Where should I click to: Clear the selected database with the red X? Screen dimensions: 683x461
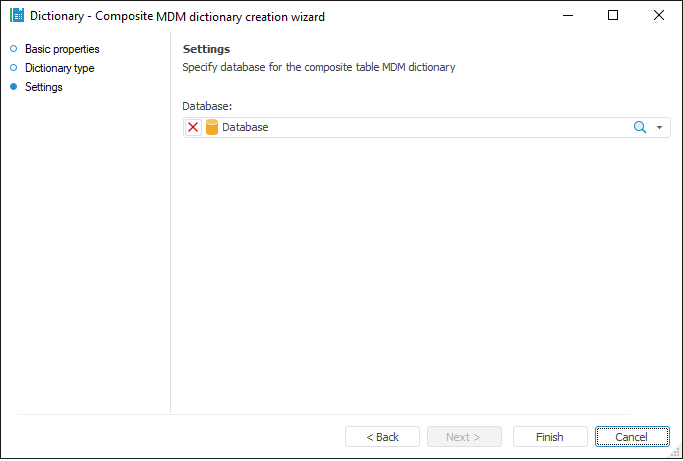pyautogui.click(x=193, y=128)
